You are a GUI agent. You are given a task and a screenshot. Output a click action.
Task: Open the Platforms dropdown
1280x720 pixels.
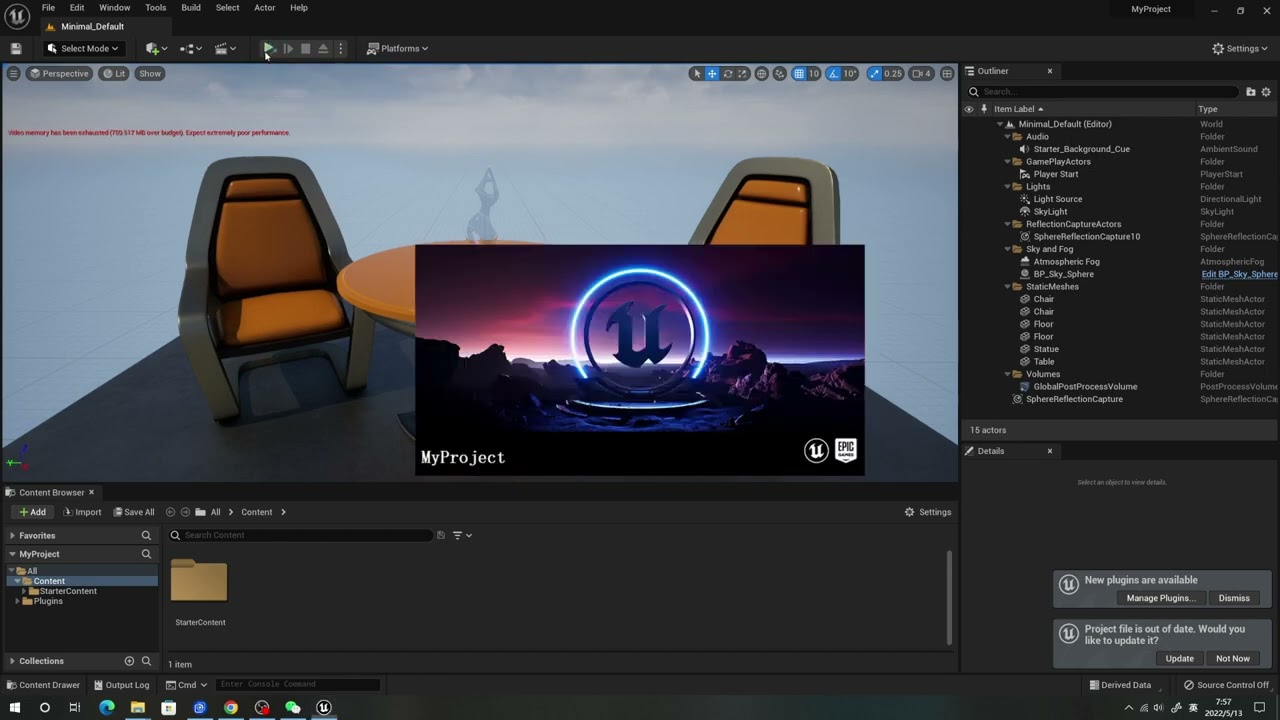click(398, 48)
